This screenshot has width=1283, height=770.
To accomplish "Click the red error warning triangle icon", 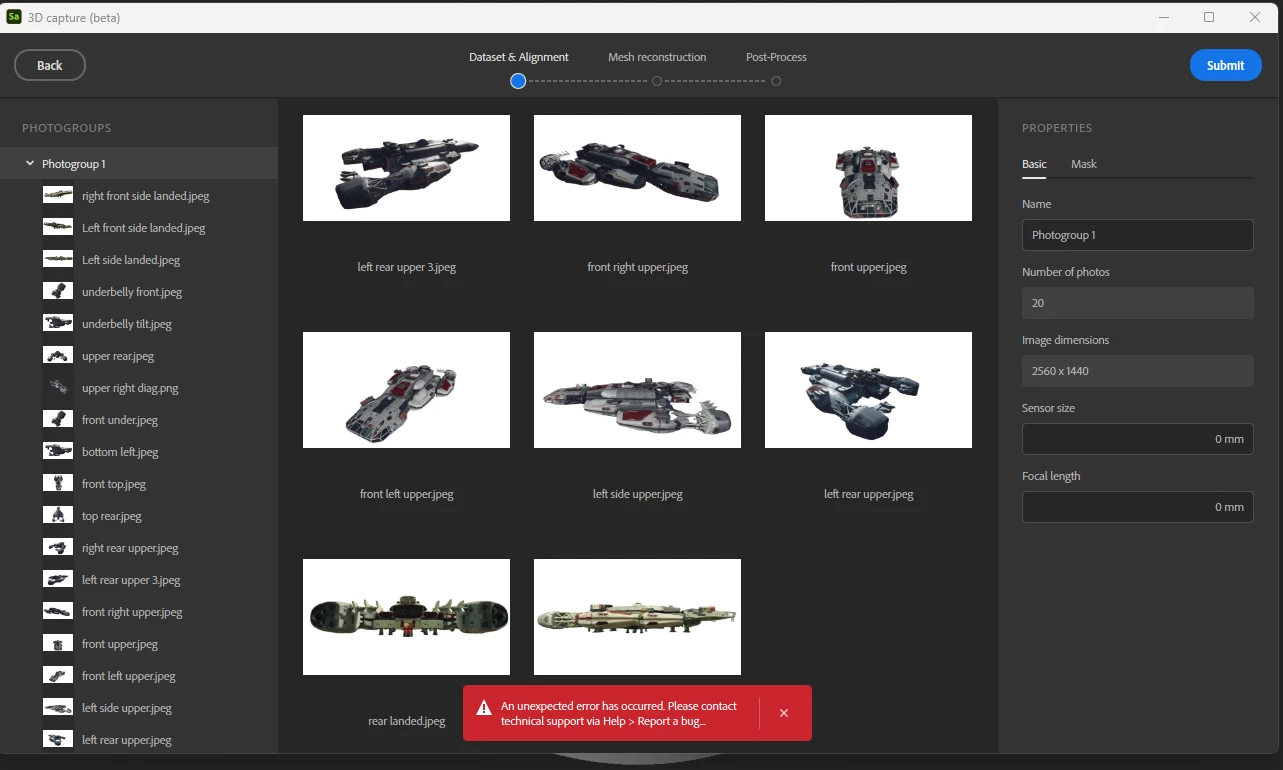I will coord(484,708).
